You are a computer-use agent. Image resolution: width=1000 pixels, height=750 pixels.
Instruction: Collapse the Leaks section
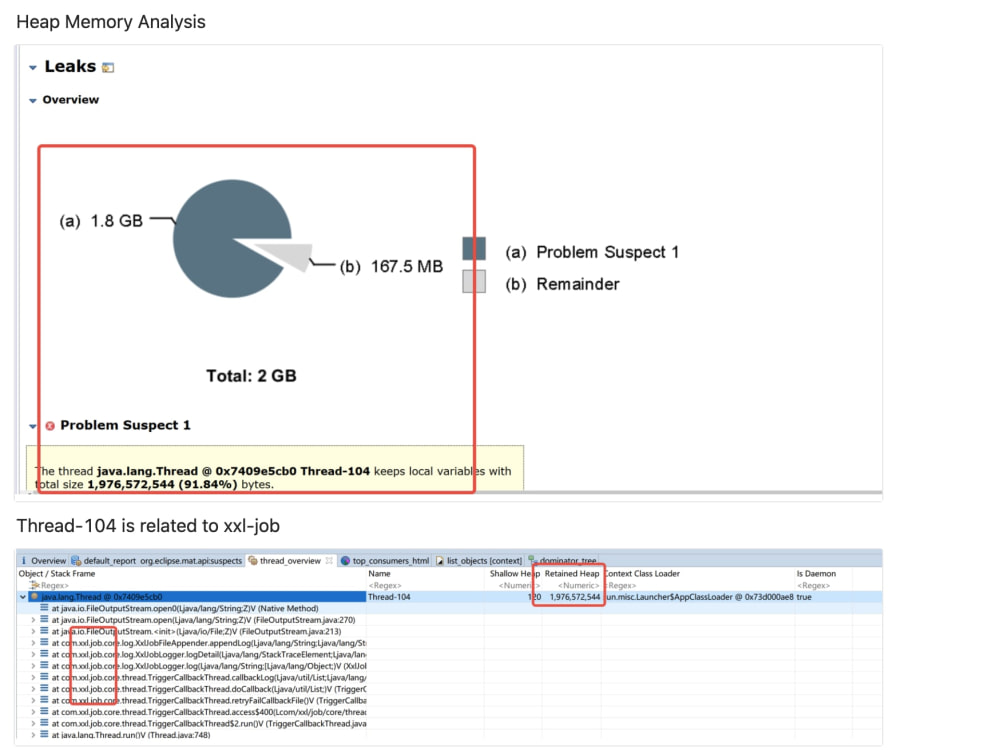pos(33,67)
